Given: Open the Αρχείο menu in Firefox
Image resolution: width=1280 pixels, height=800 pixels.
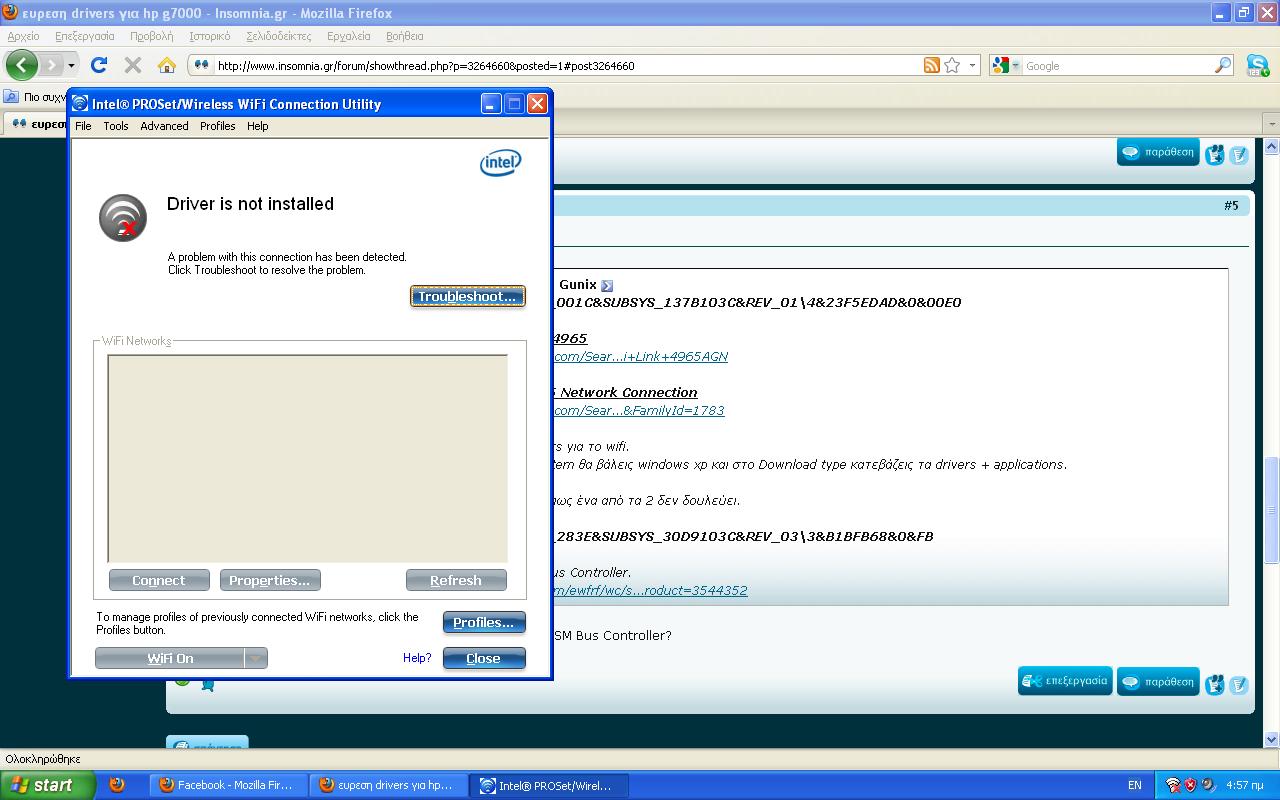Looking at the screenshot, I should (x=23, y=36).
